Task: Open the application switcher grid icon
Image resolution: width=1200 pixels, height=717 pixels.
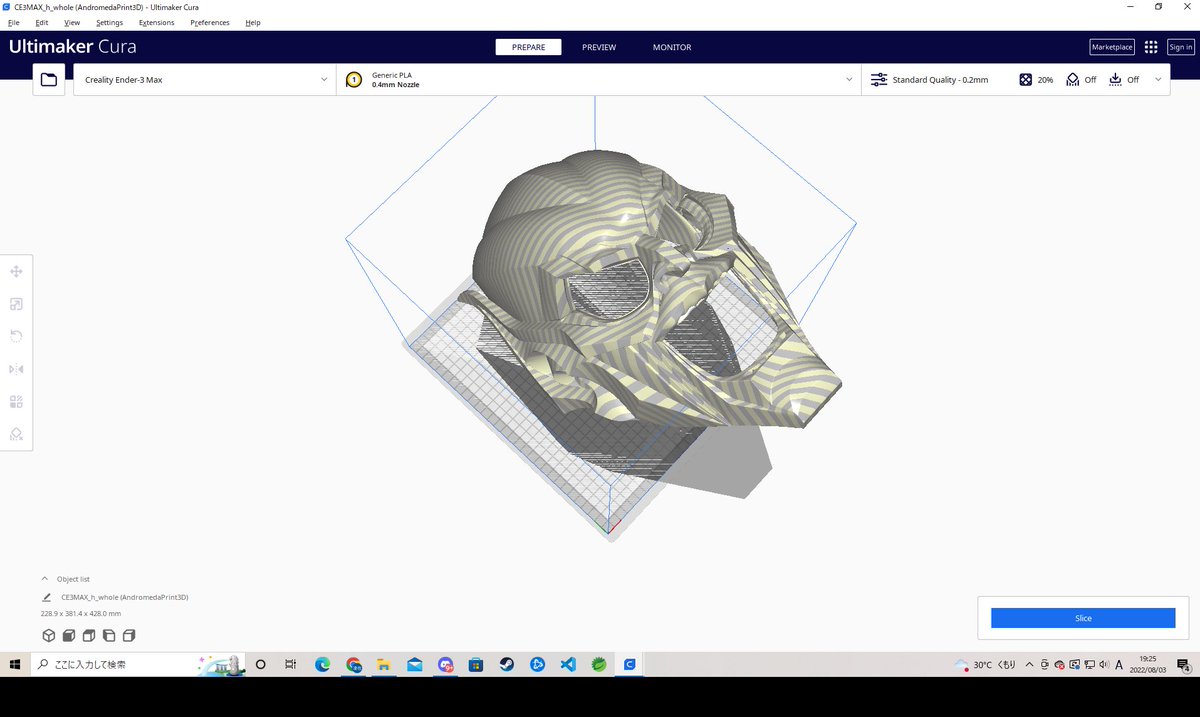Action: (1151, 47)
